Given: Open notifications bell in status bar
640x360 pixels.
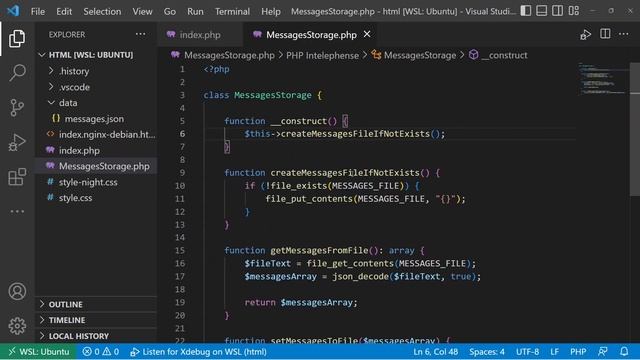Looking at the screenshot, I should [624, 351].
